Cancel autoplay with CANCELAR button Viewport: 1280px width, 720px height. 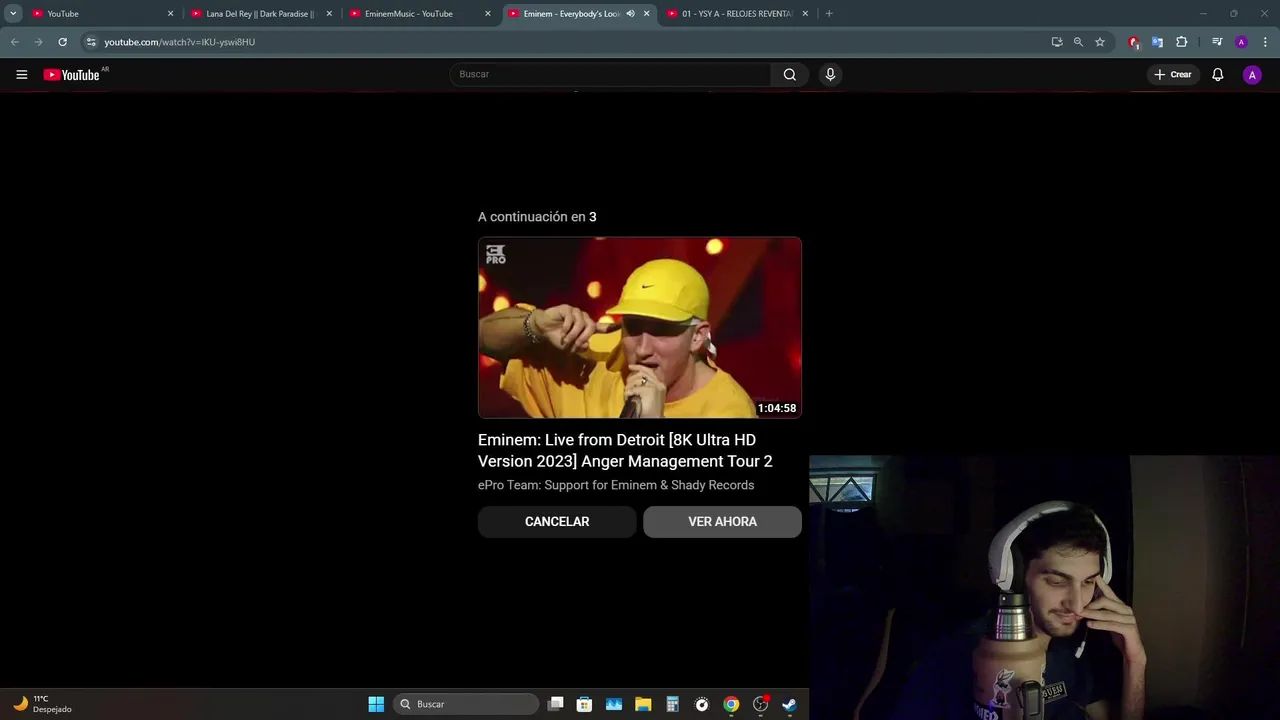click(557, 522)
